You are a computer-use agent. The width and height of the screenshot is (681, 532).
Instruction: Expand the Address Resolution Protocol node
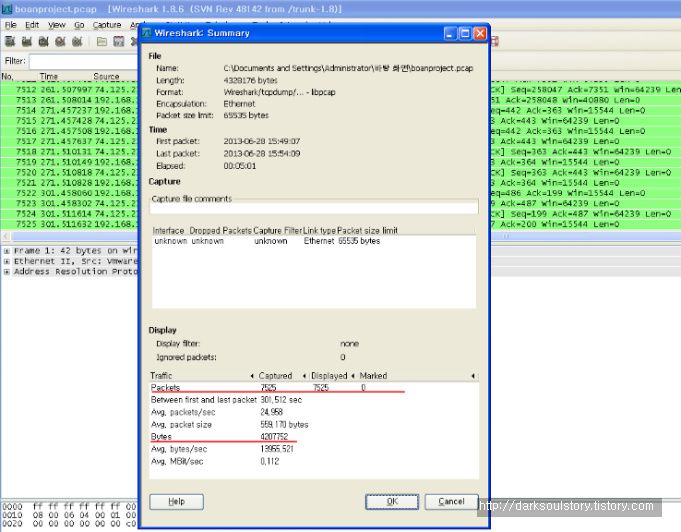click(x=7, y=272)
